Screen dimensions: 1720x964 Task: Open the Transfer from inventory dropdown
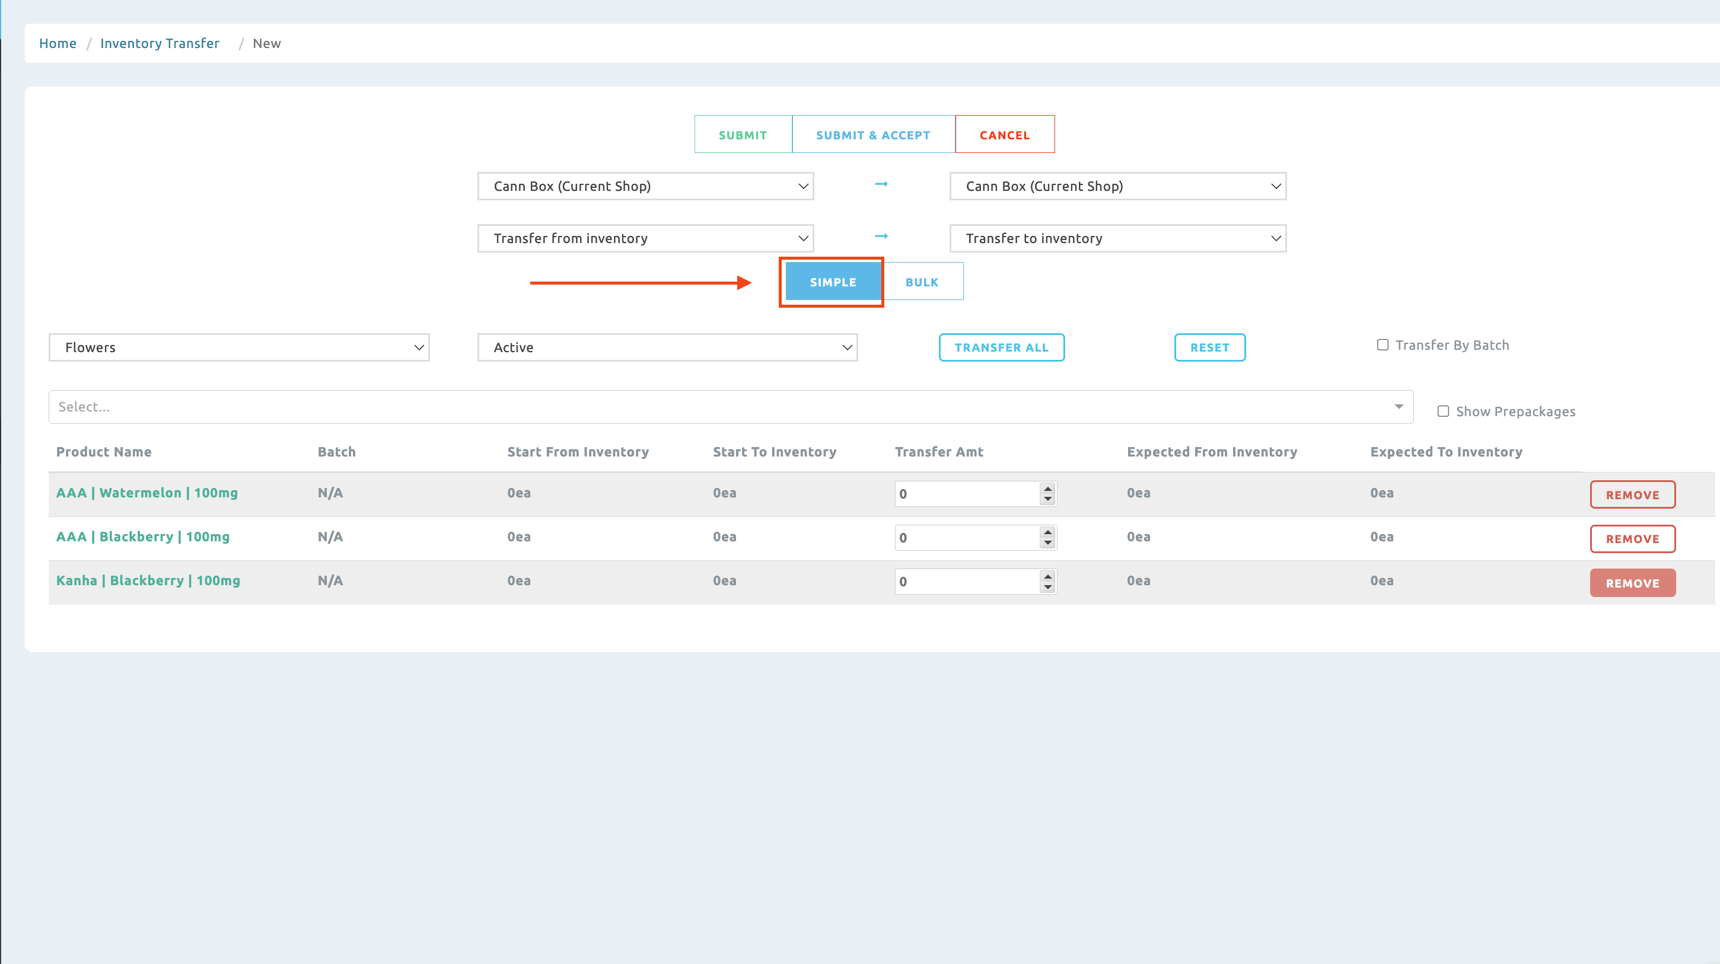click(x=645, y=238)
